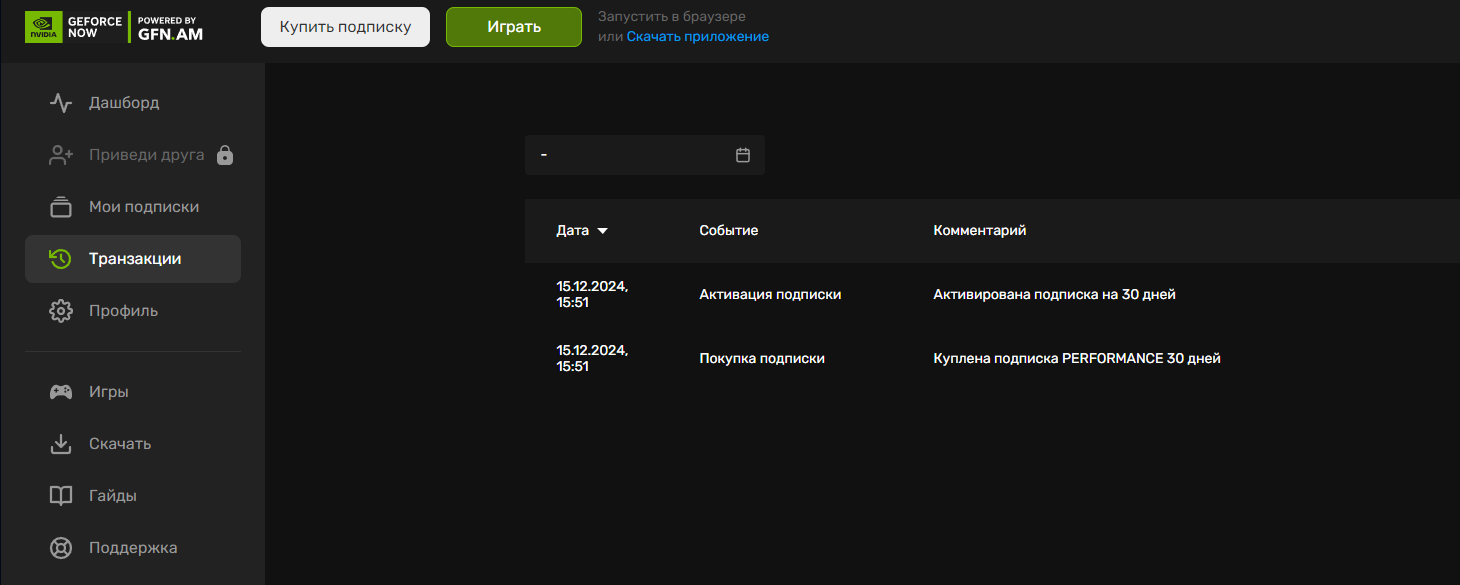Click the date range input field

pyautogui.click(x=630, y=155)
